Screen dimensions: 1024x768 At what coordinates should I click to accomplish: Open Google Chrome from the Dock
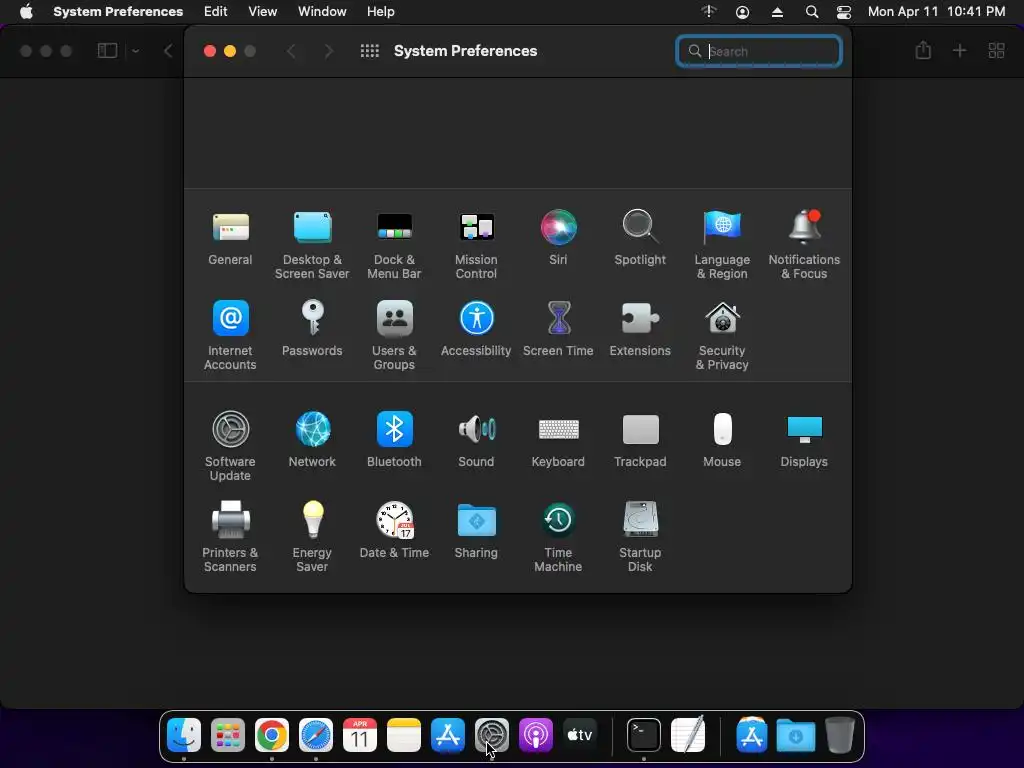[272, 735]
